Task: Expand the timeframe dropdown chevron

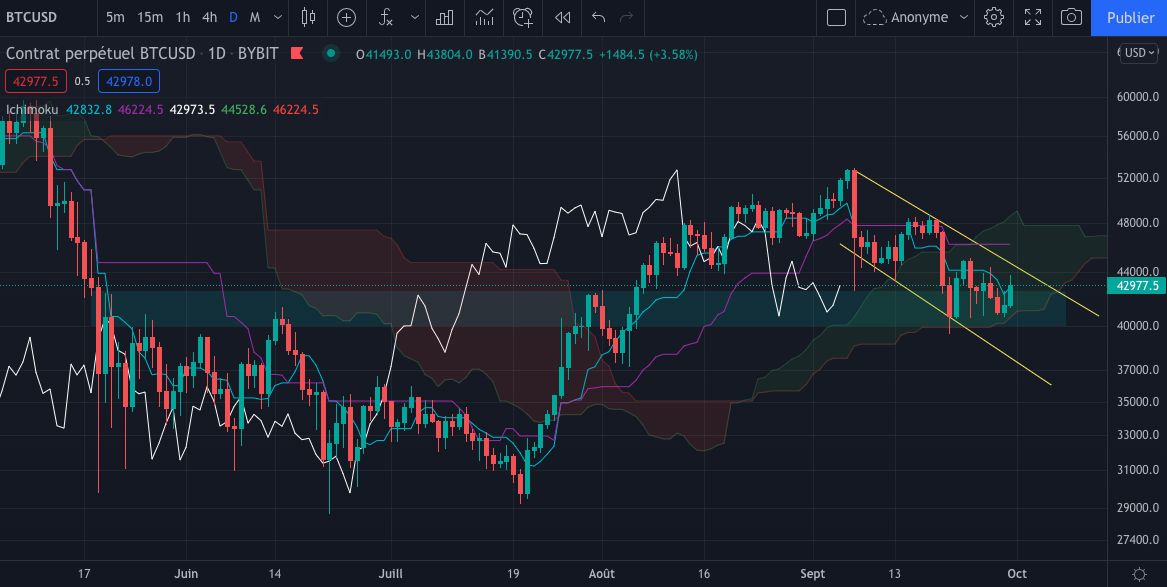Action: (x=277, y=18)
